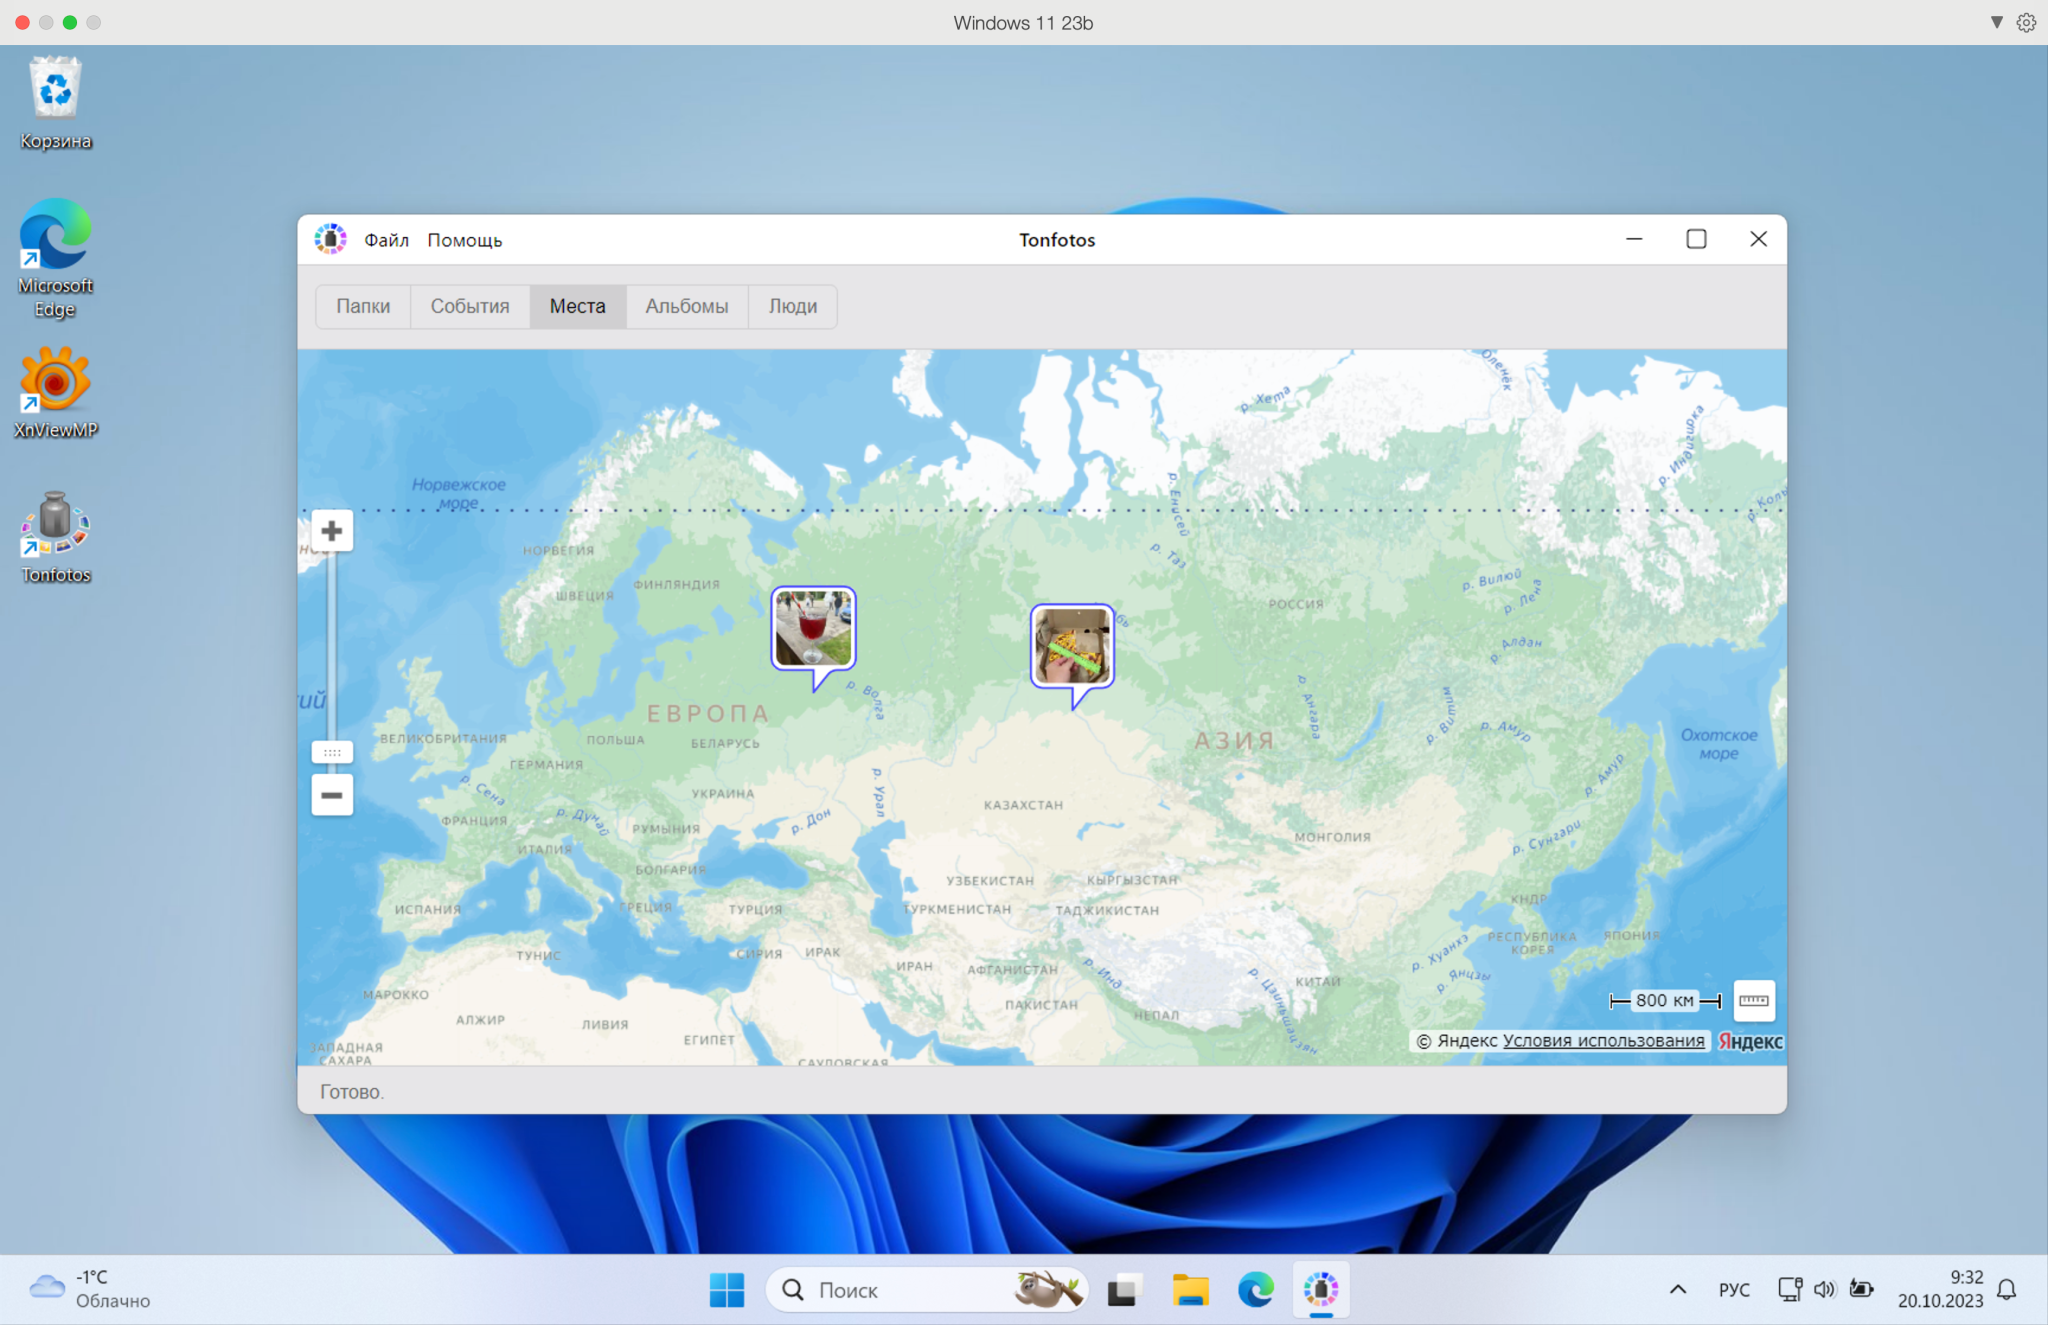
Task: Click the taskbar Поиск search box
Action: 927,1290
